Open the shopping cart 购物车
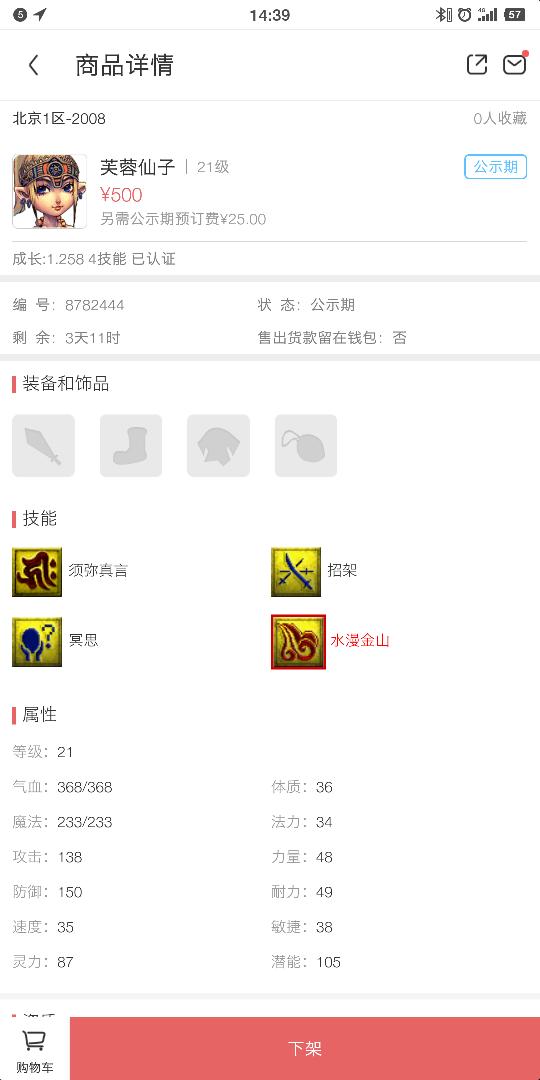This screenshot has width=540, height=1080. pos(34,1048)
